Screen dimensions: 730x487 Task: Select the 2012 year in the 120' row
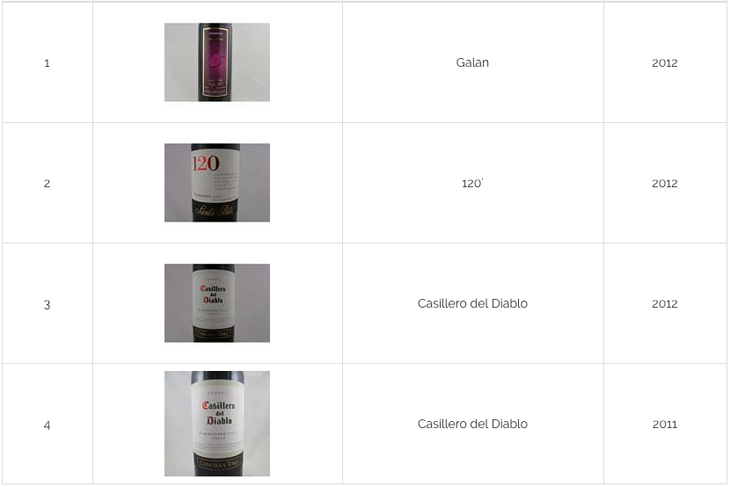click(x=664, y=183)
